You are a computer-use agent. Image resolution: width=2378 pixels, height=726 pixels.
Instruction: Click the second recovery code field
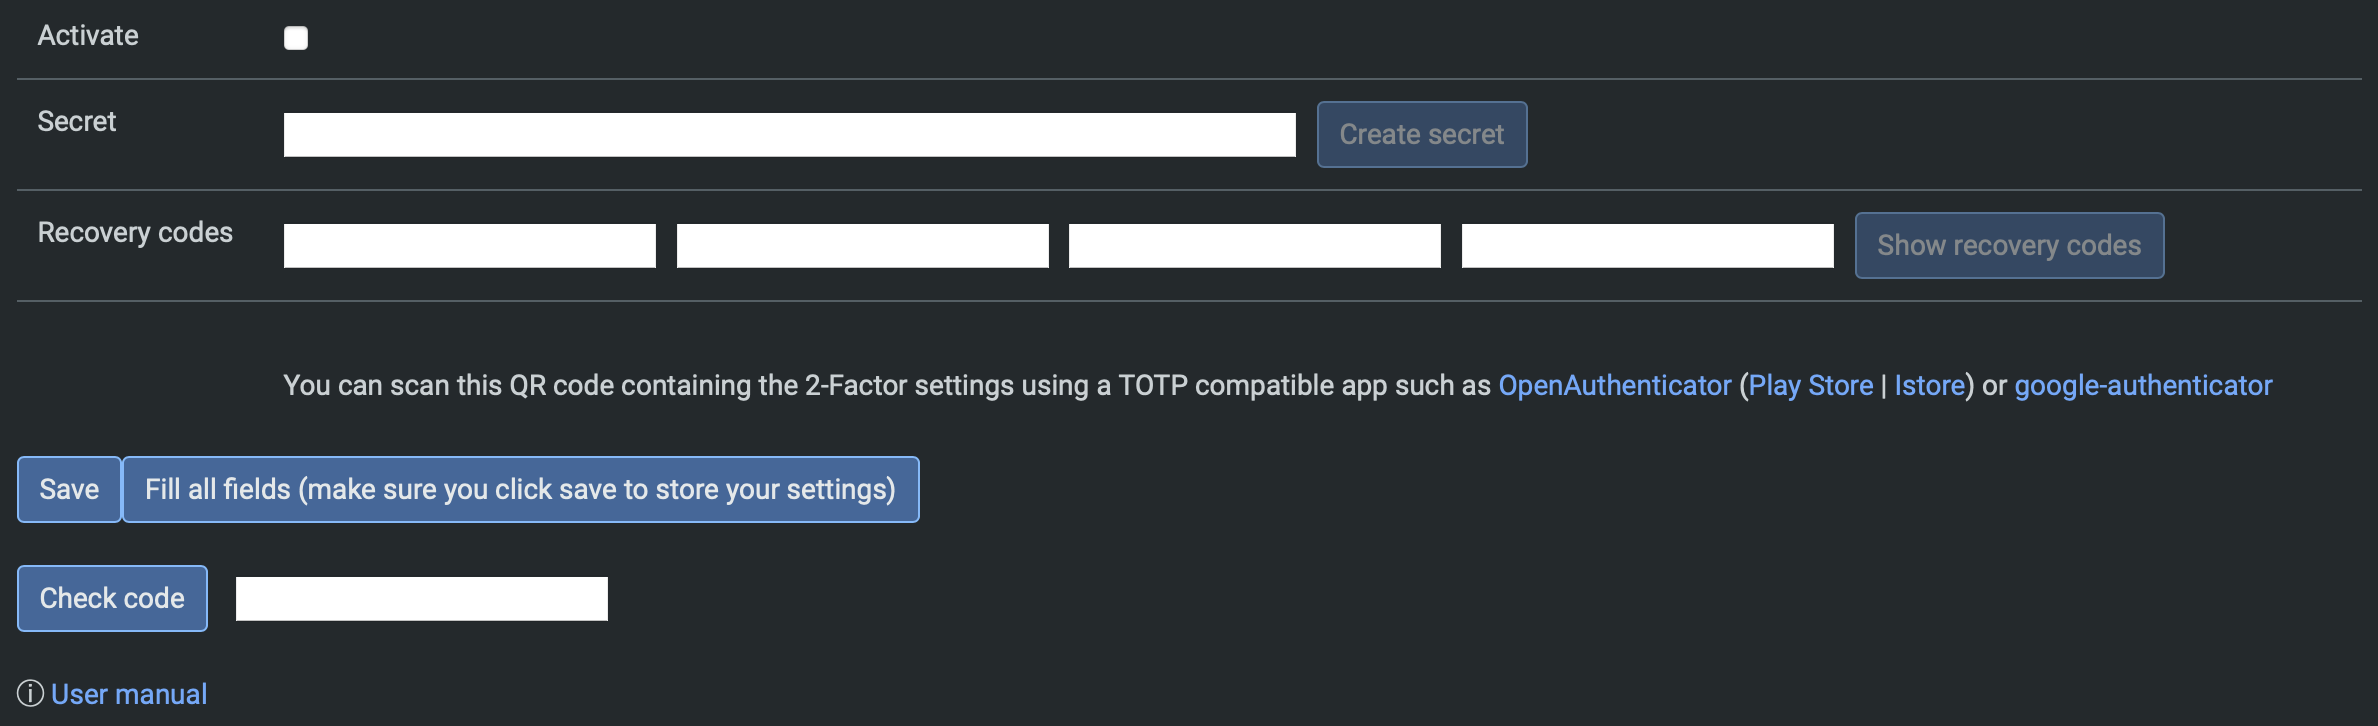862,246
